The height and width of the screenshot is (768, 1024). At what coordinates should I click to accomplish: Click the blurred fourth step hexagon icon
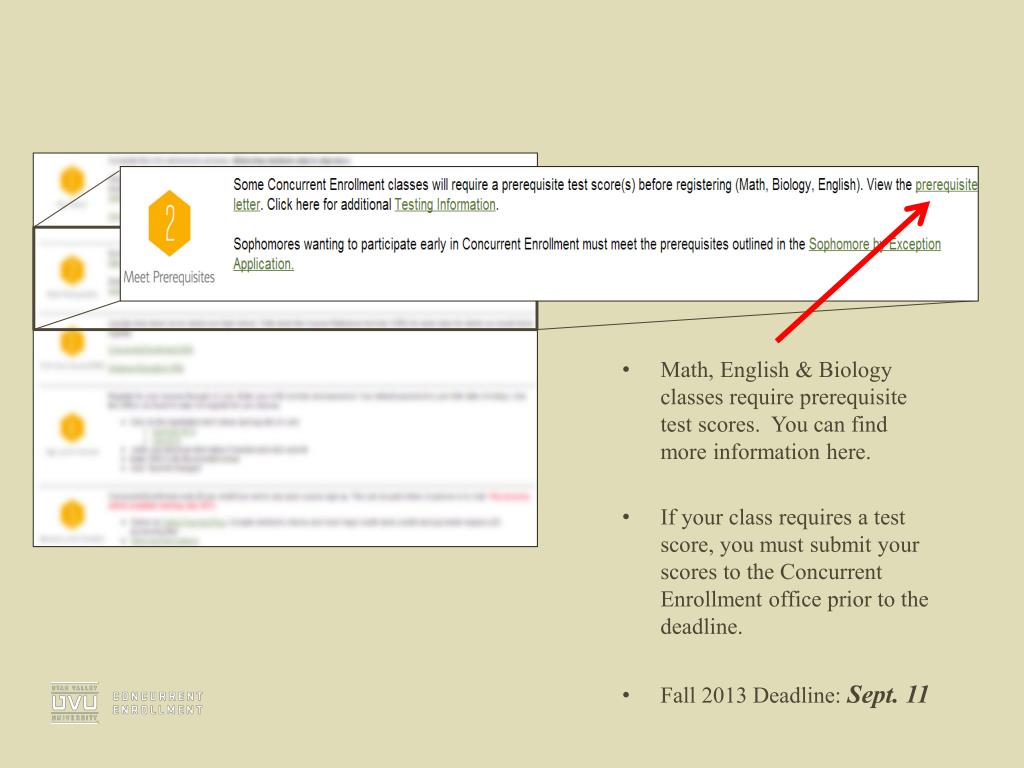point(71,427)
